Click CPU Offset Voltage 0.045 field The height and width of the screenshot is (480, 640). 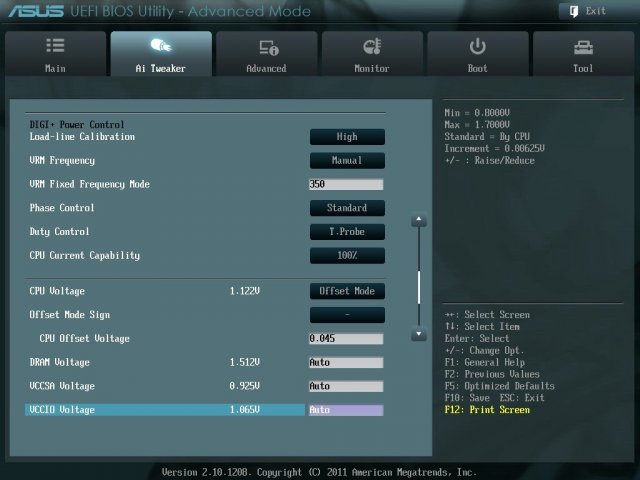(x=346, y=338)
